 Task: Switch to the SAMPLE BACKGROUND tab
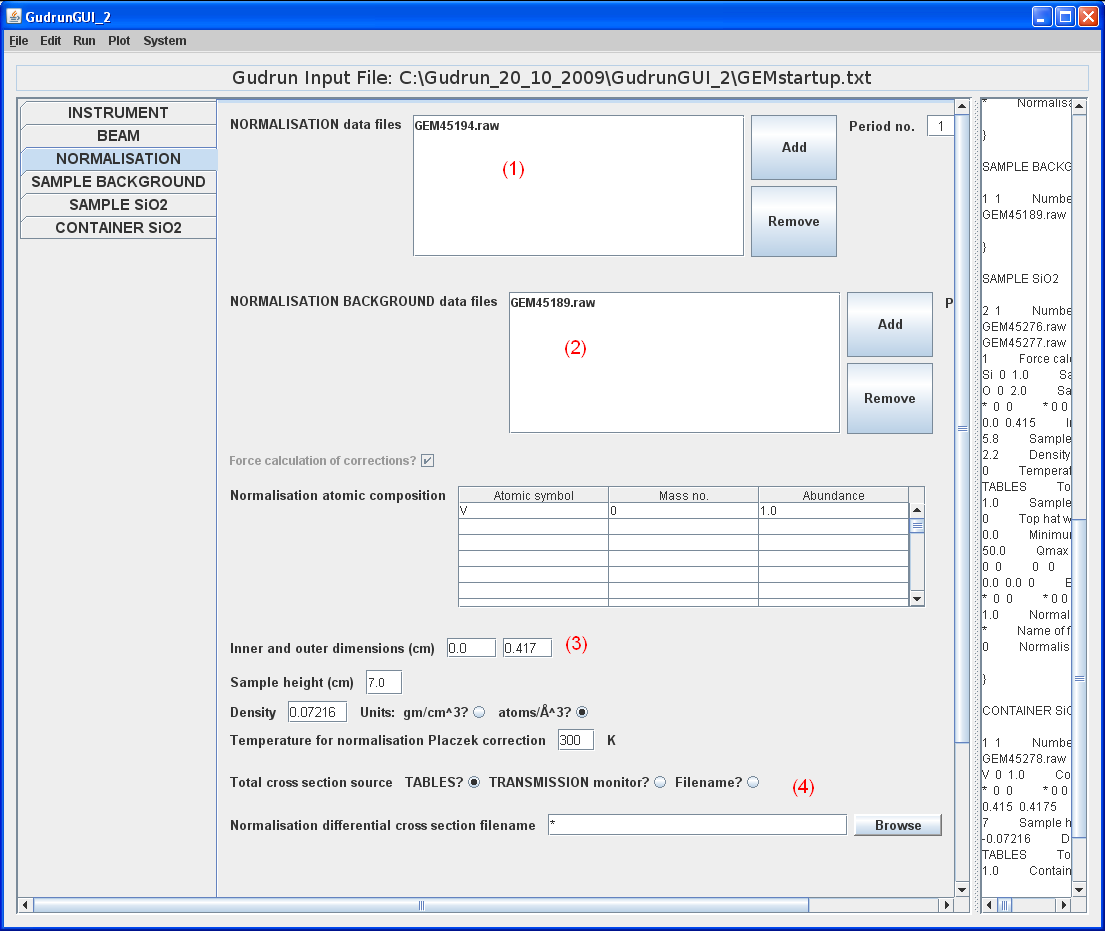coord(118,182)
